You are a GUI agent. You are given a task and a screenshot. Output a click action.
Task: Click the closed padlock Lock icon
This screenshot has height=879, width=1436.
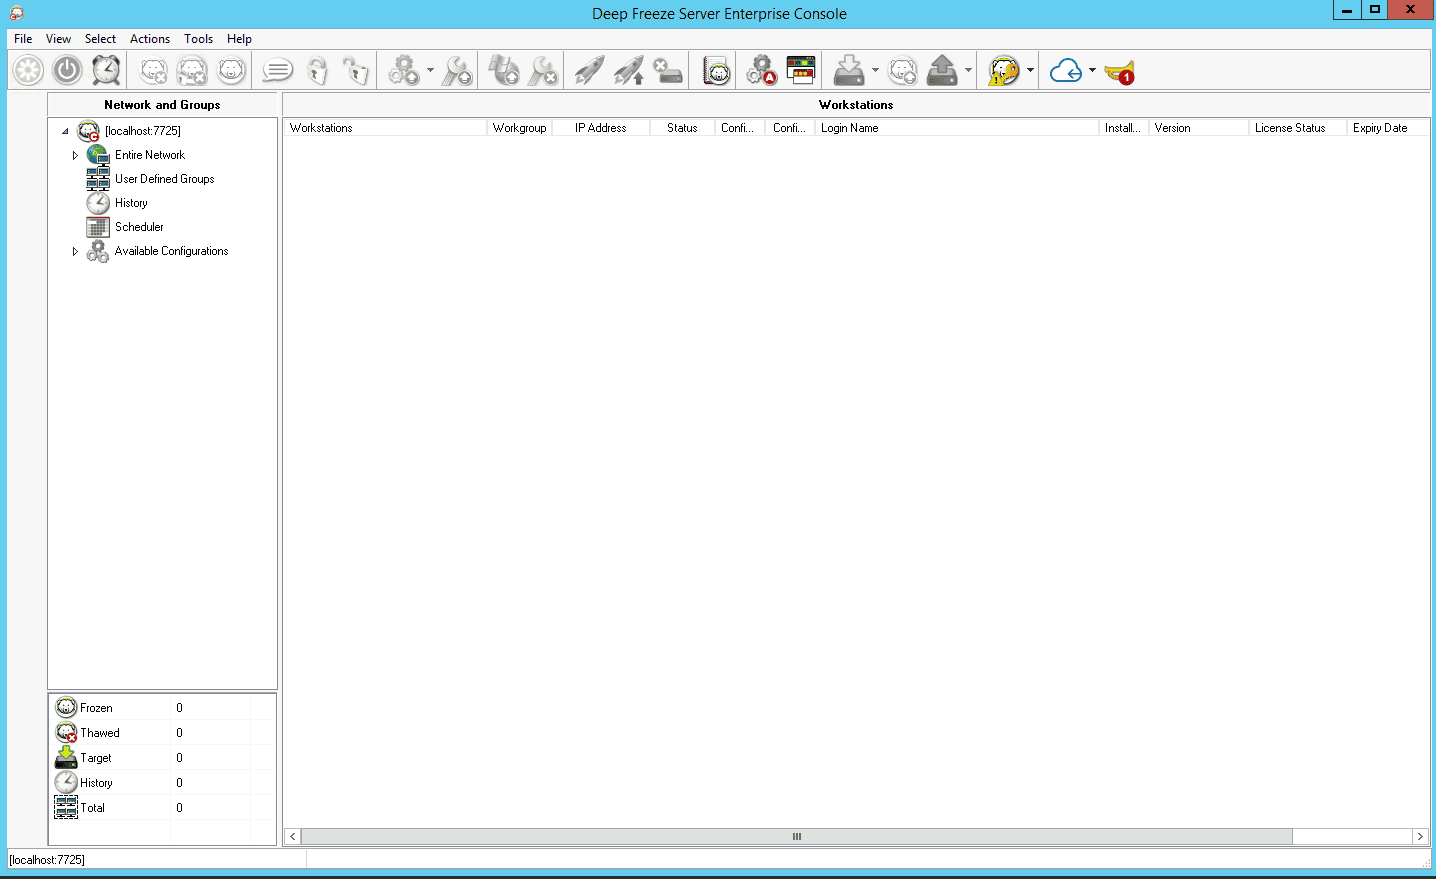[317, 71]
